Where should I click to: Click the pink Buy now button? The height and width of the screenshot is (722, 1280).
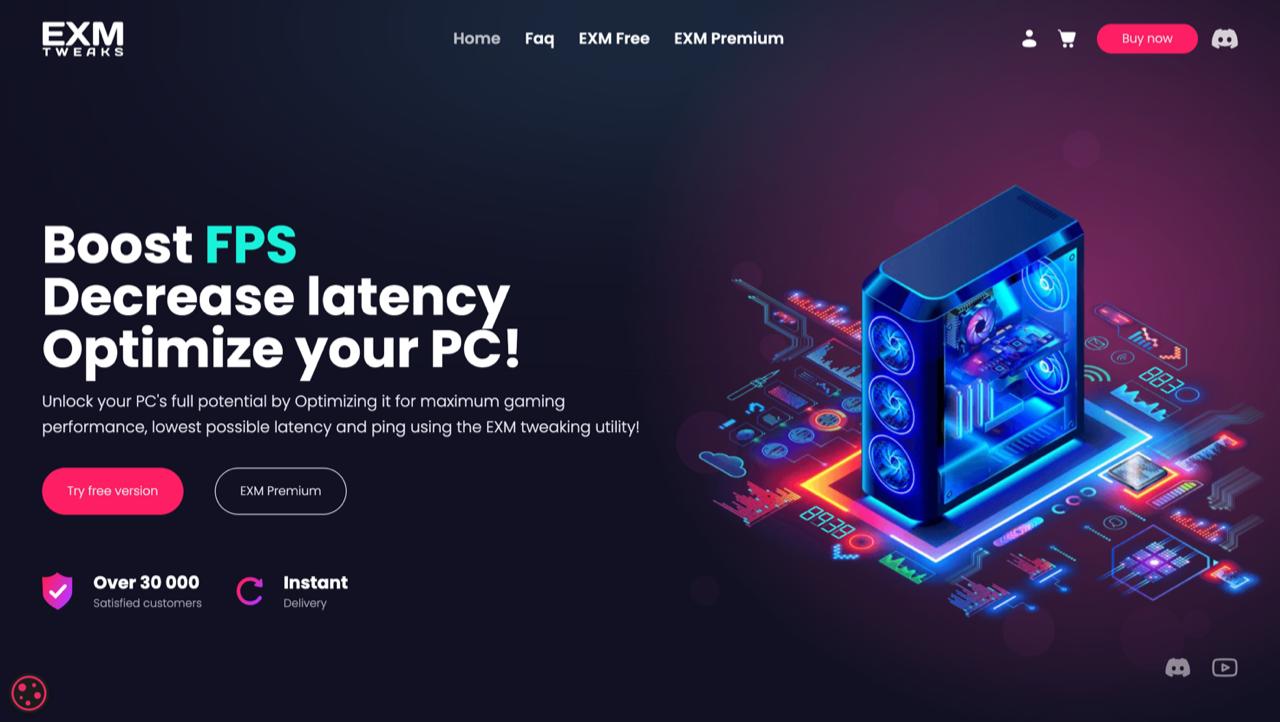click(x=1147, y=39)
